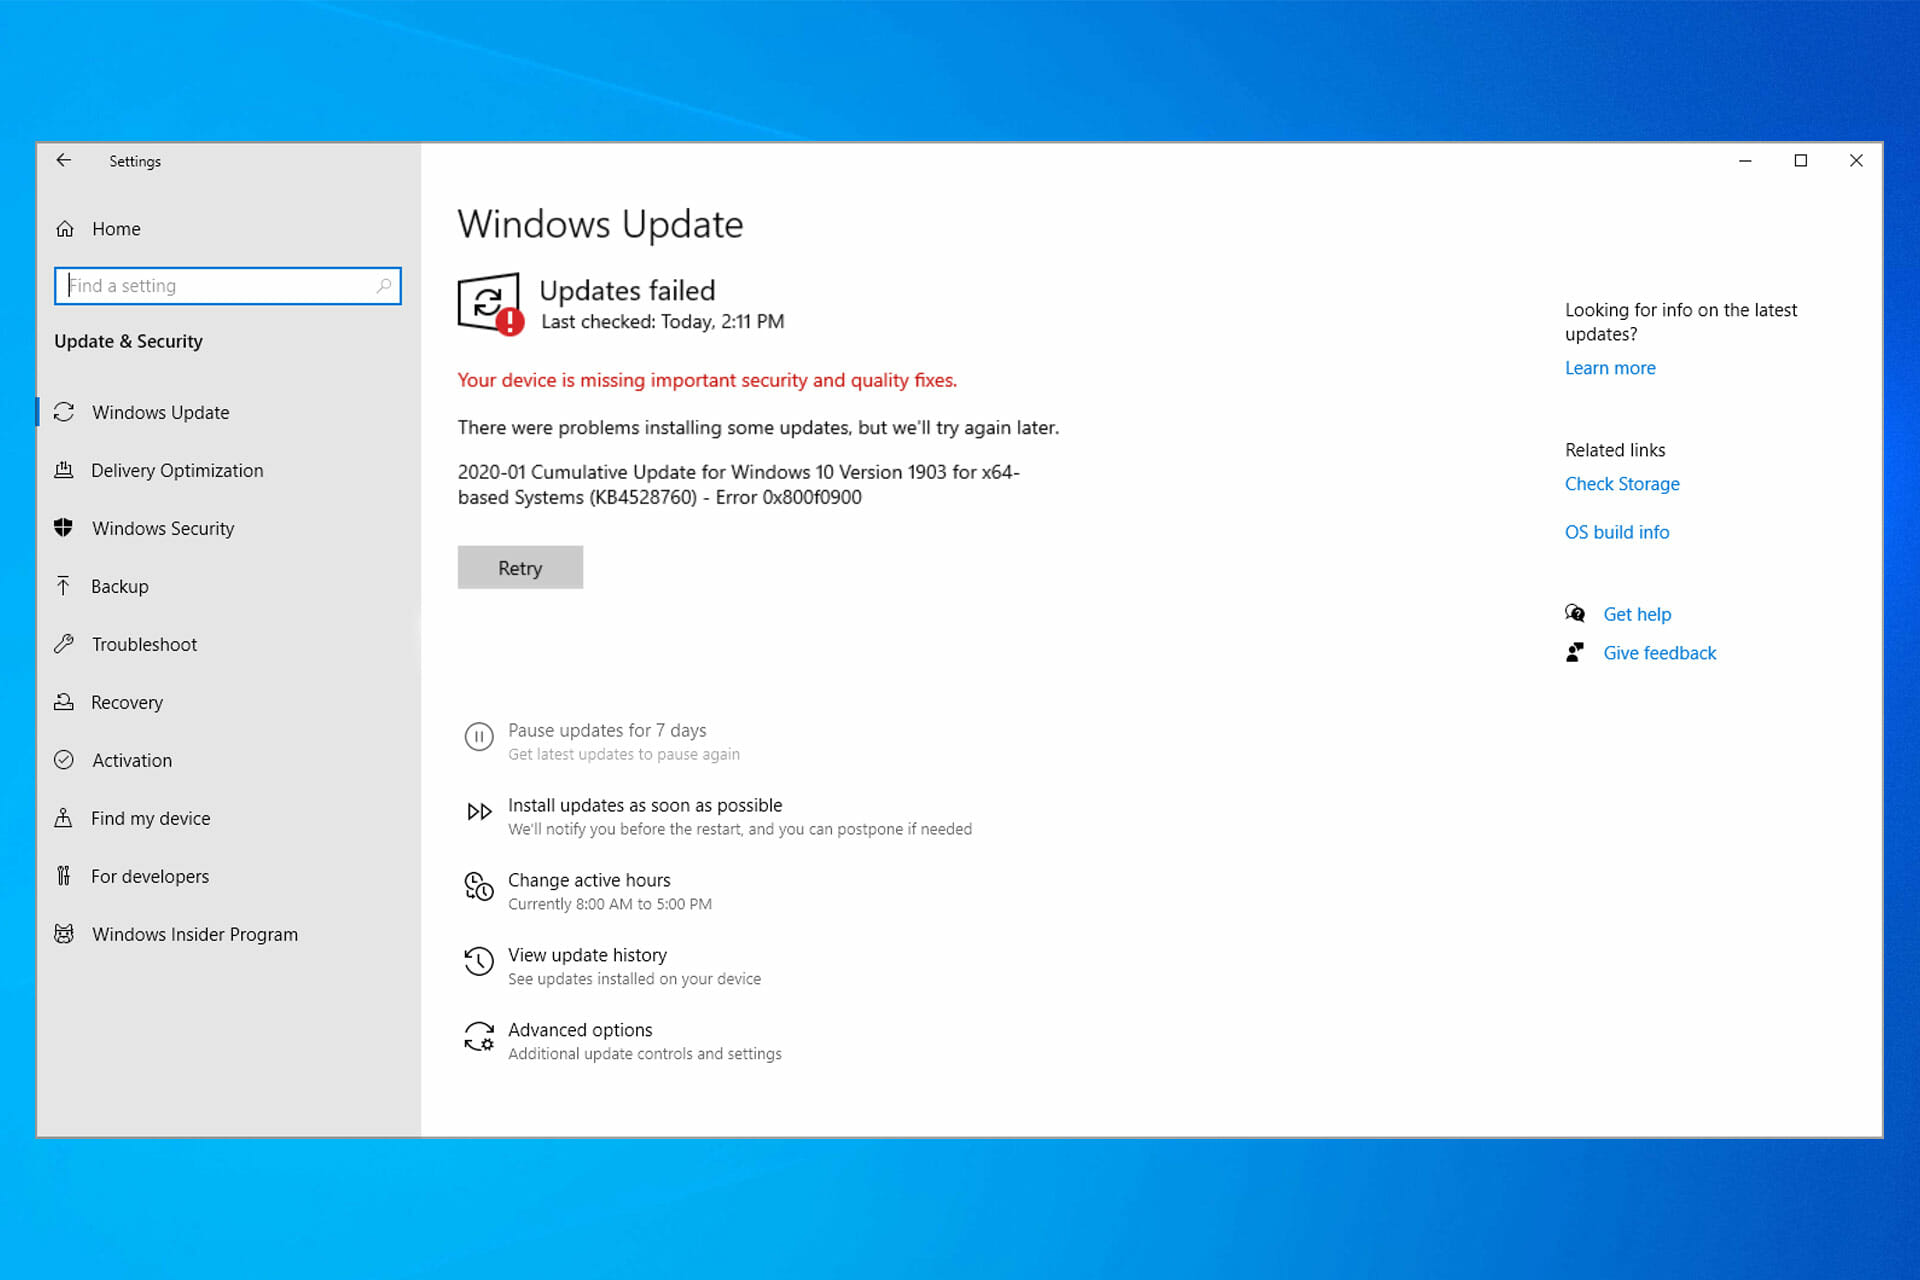Focus the Find a setting search box
Viewport: 1920px width, 1280px height.
(x=228, y=286)
